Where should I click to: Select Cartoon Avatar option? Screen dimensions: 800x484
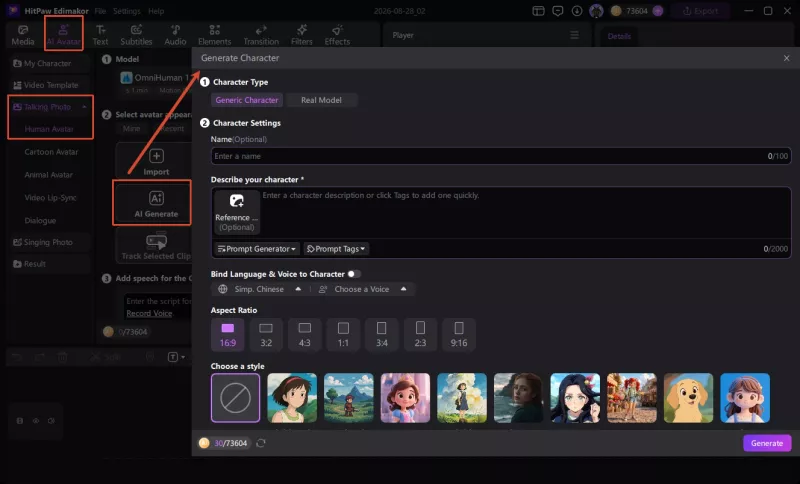(51, 152)
